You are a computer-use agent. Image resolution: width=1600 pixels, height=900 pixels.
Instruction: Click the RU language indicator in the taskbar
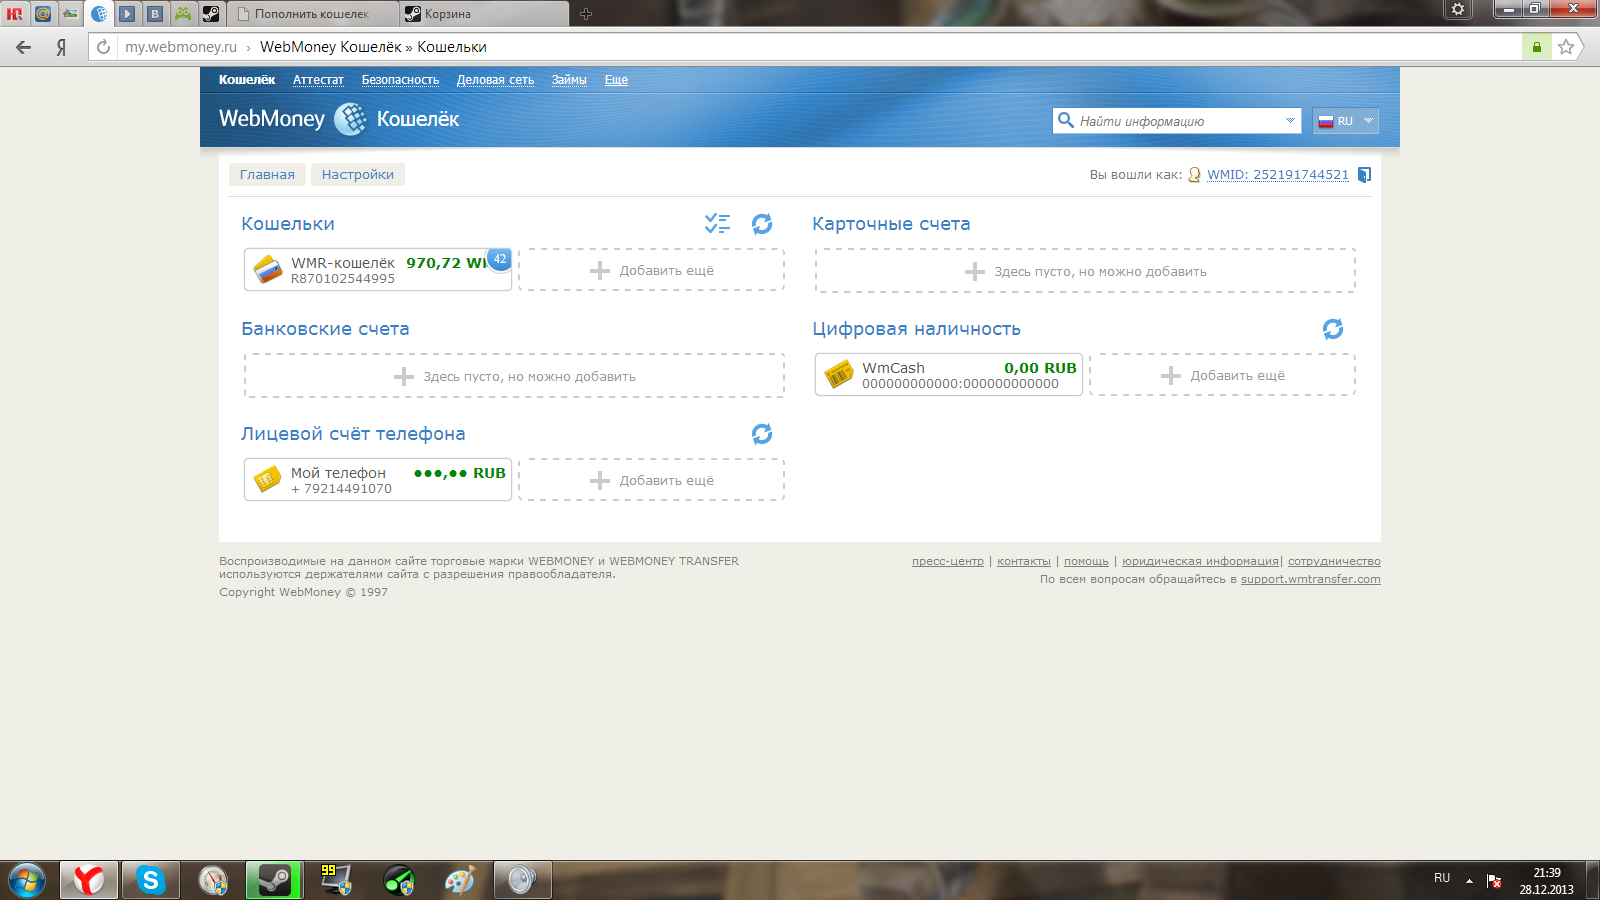click(1442, 878)
